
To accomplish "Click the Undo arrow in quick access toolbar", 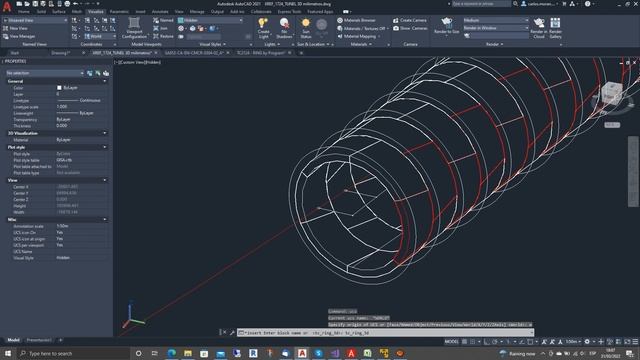I will (x=76, y=4).
